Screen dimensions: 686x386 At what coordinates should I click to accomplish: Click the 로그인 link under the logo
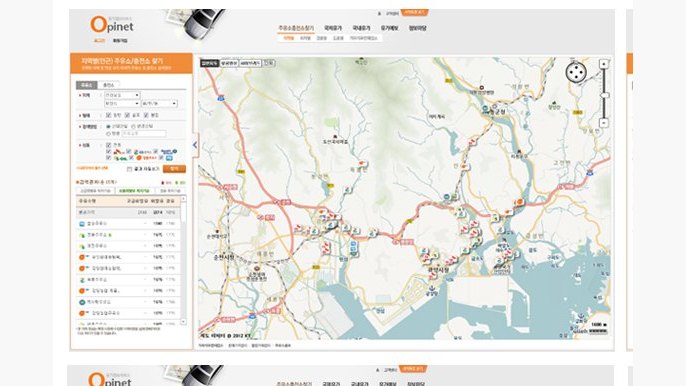[100, 41]
